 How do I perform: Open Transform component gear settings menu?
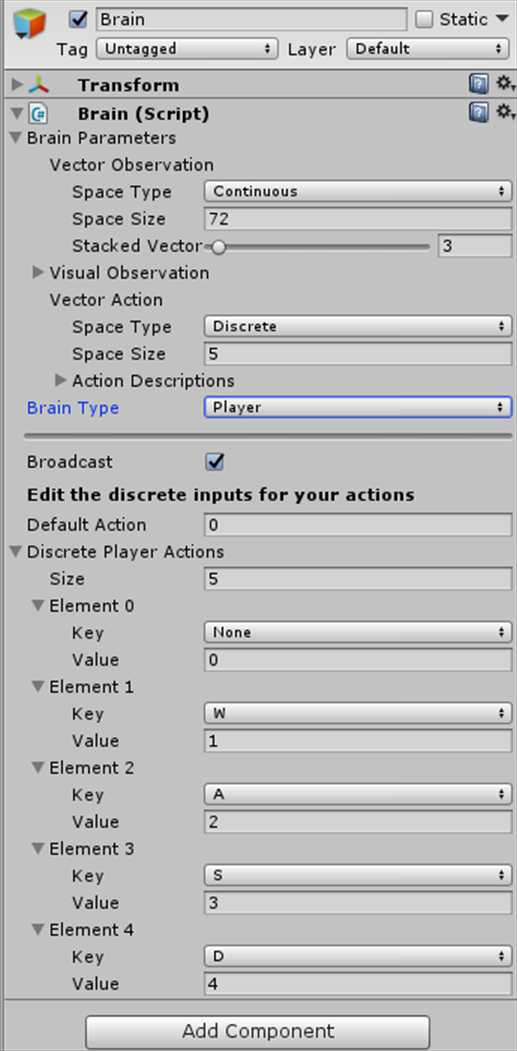tap(505, 84)
